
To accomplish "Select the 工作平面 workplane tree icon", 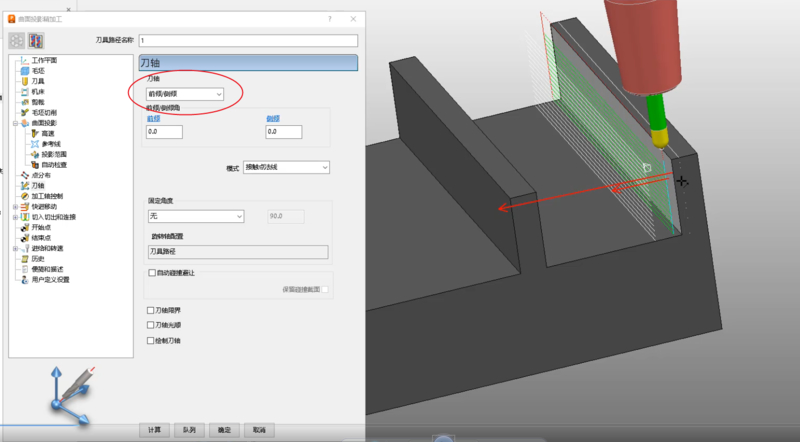I will pos(25,60).
